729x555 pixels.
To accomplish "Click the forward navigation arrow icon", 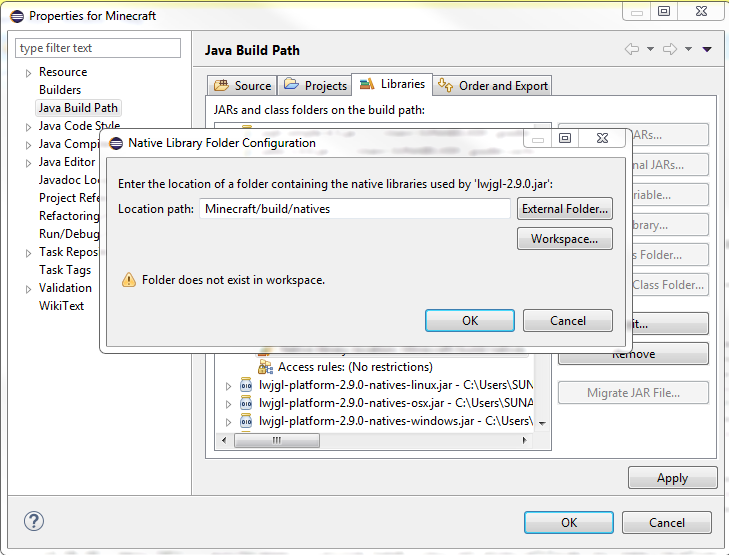I will pyautogui.click(x=670, y=49).
